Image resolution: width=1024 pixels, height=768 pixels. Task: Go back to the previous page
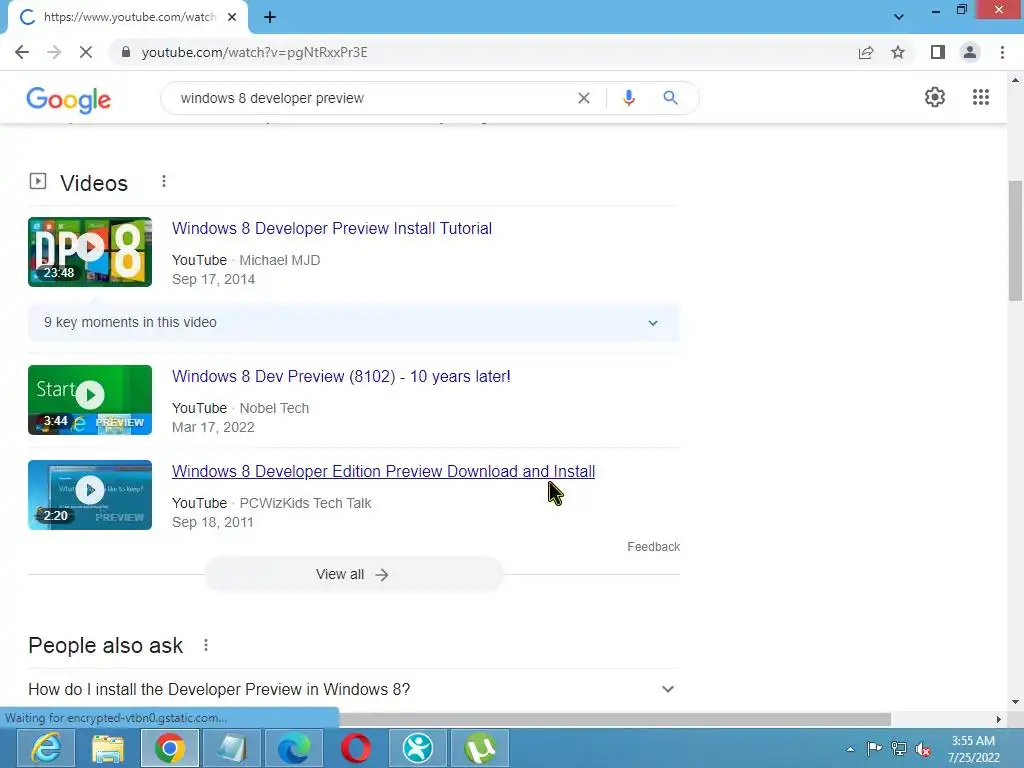click(x=22, y=52)
